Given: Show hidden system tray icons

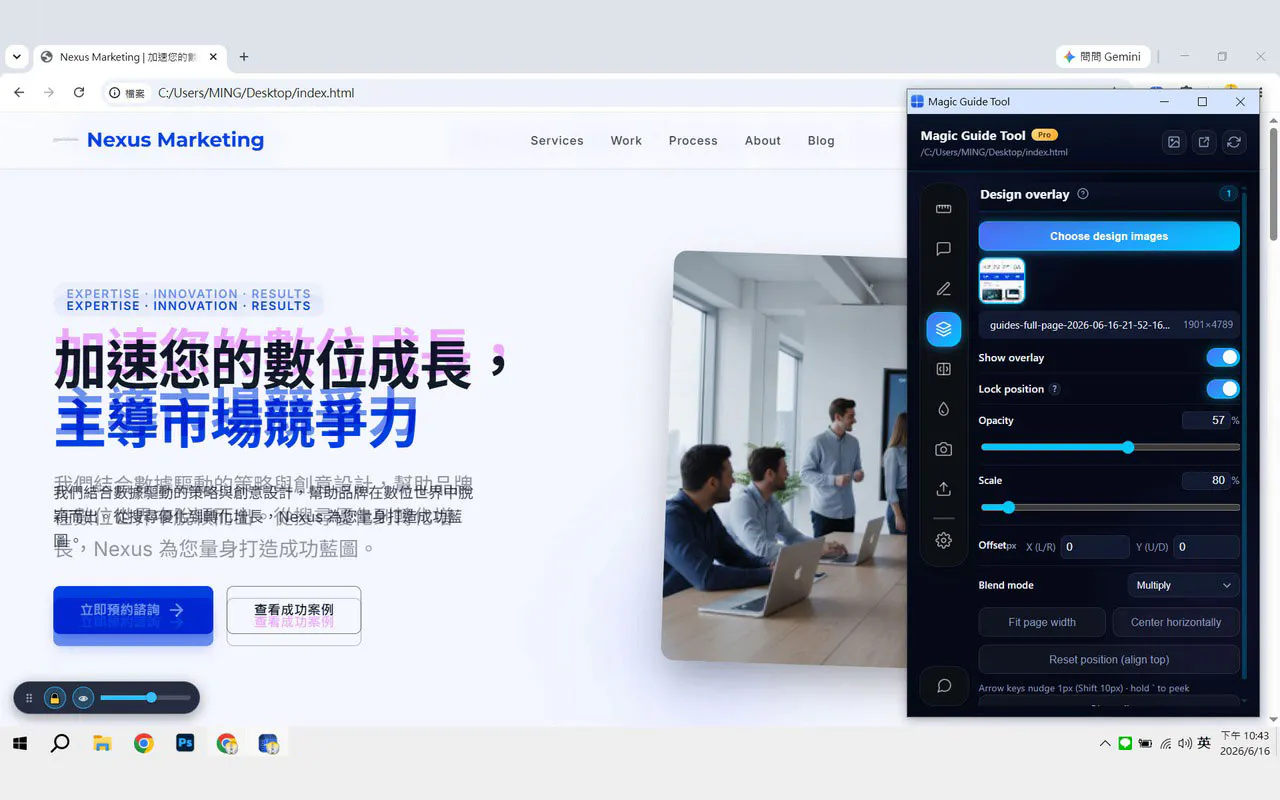Looking at the screenshot, I should pyautogui.click(x=1105, y=743).
